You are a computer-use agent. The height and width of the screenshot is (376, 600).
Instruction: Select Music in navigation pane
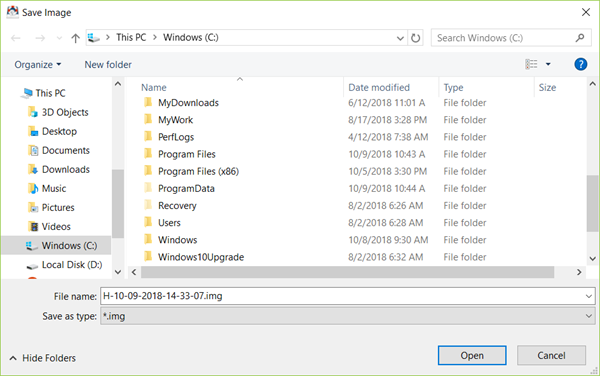[x=54, y=189]
